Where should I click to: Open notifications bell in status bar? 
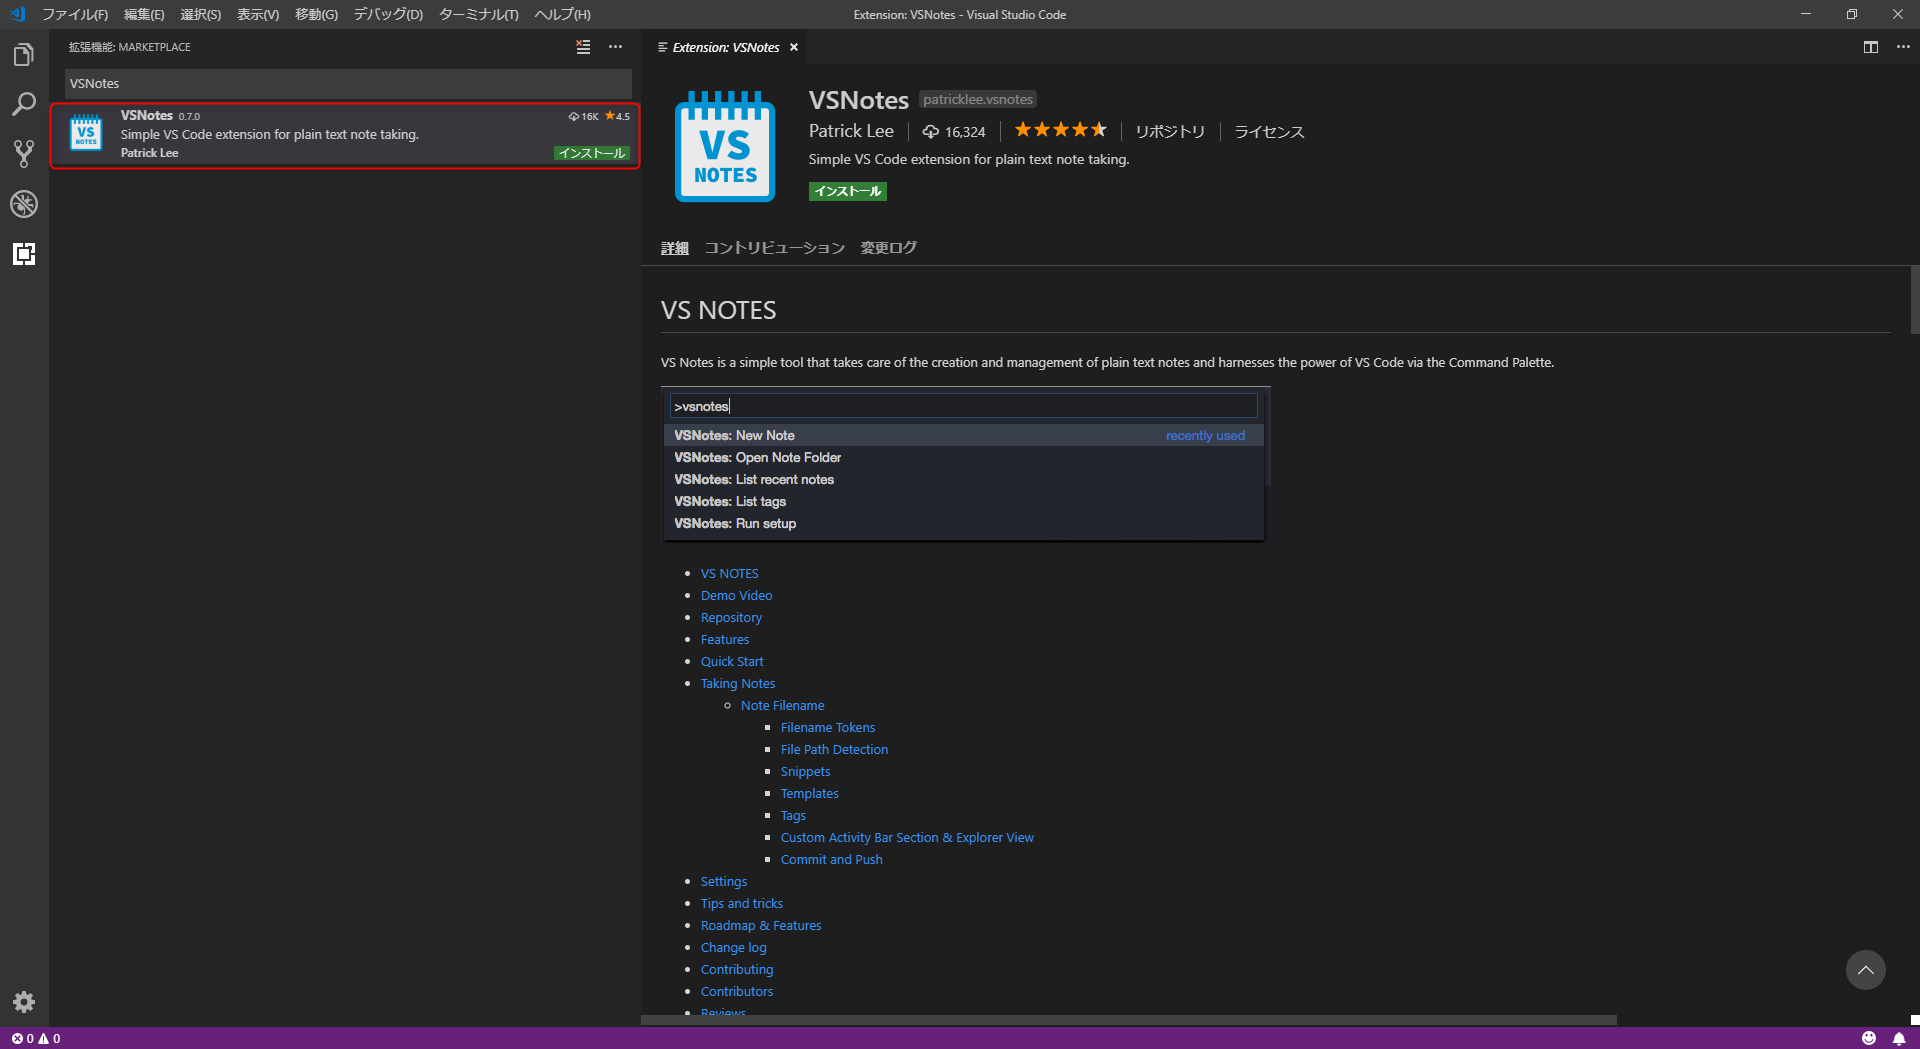click(x=1899, y=1038)
